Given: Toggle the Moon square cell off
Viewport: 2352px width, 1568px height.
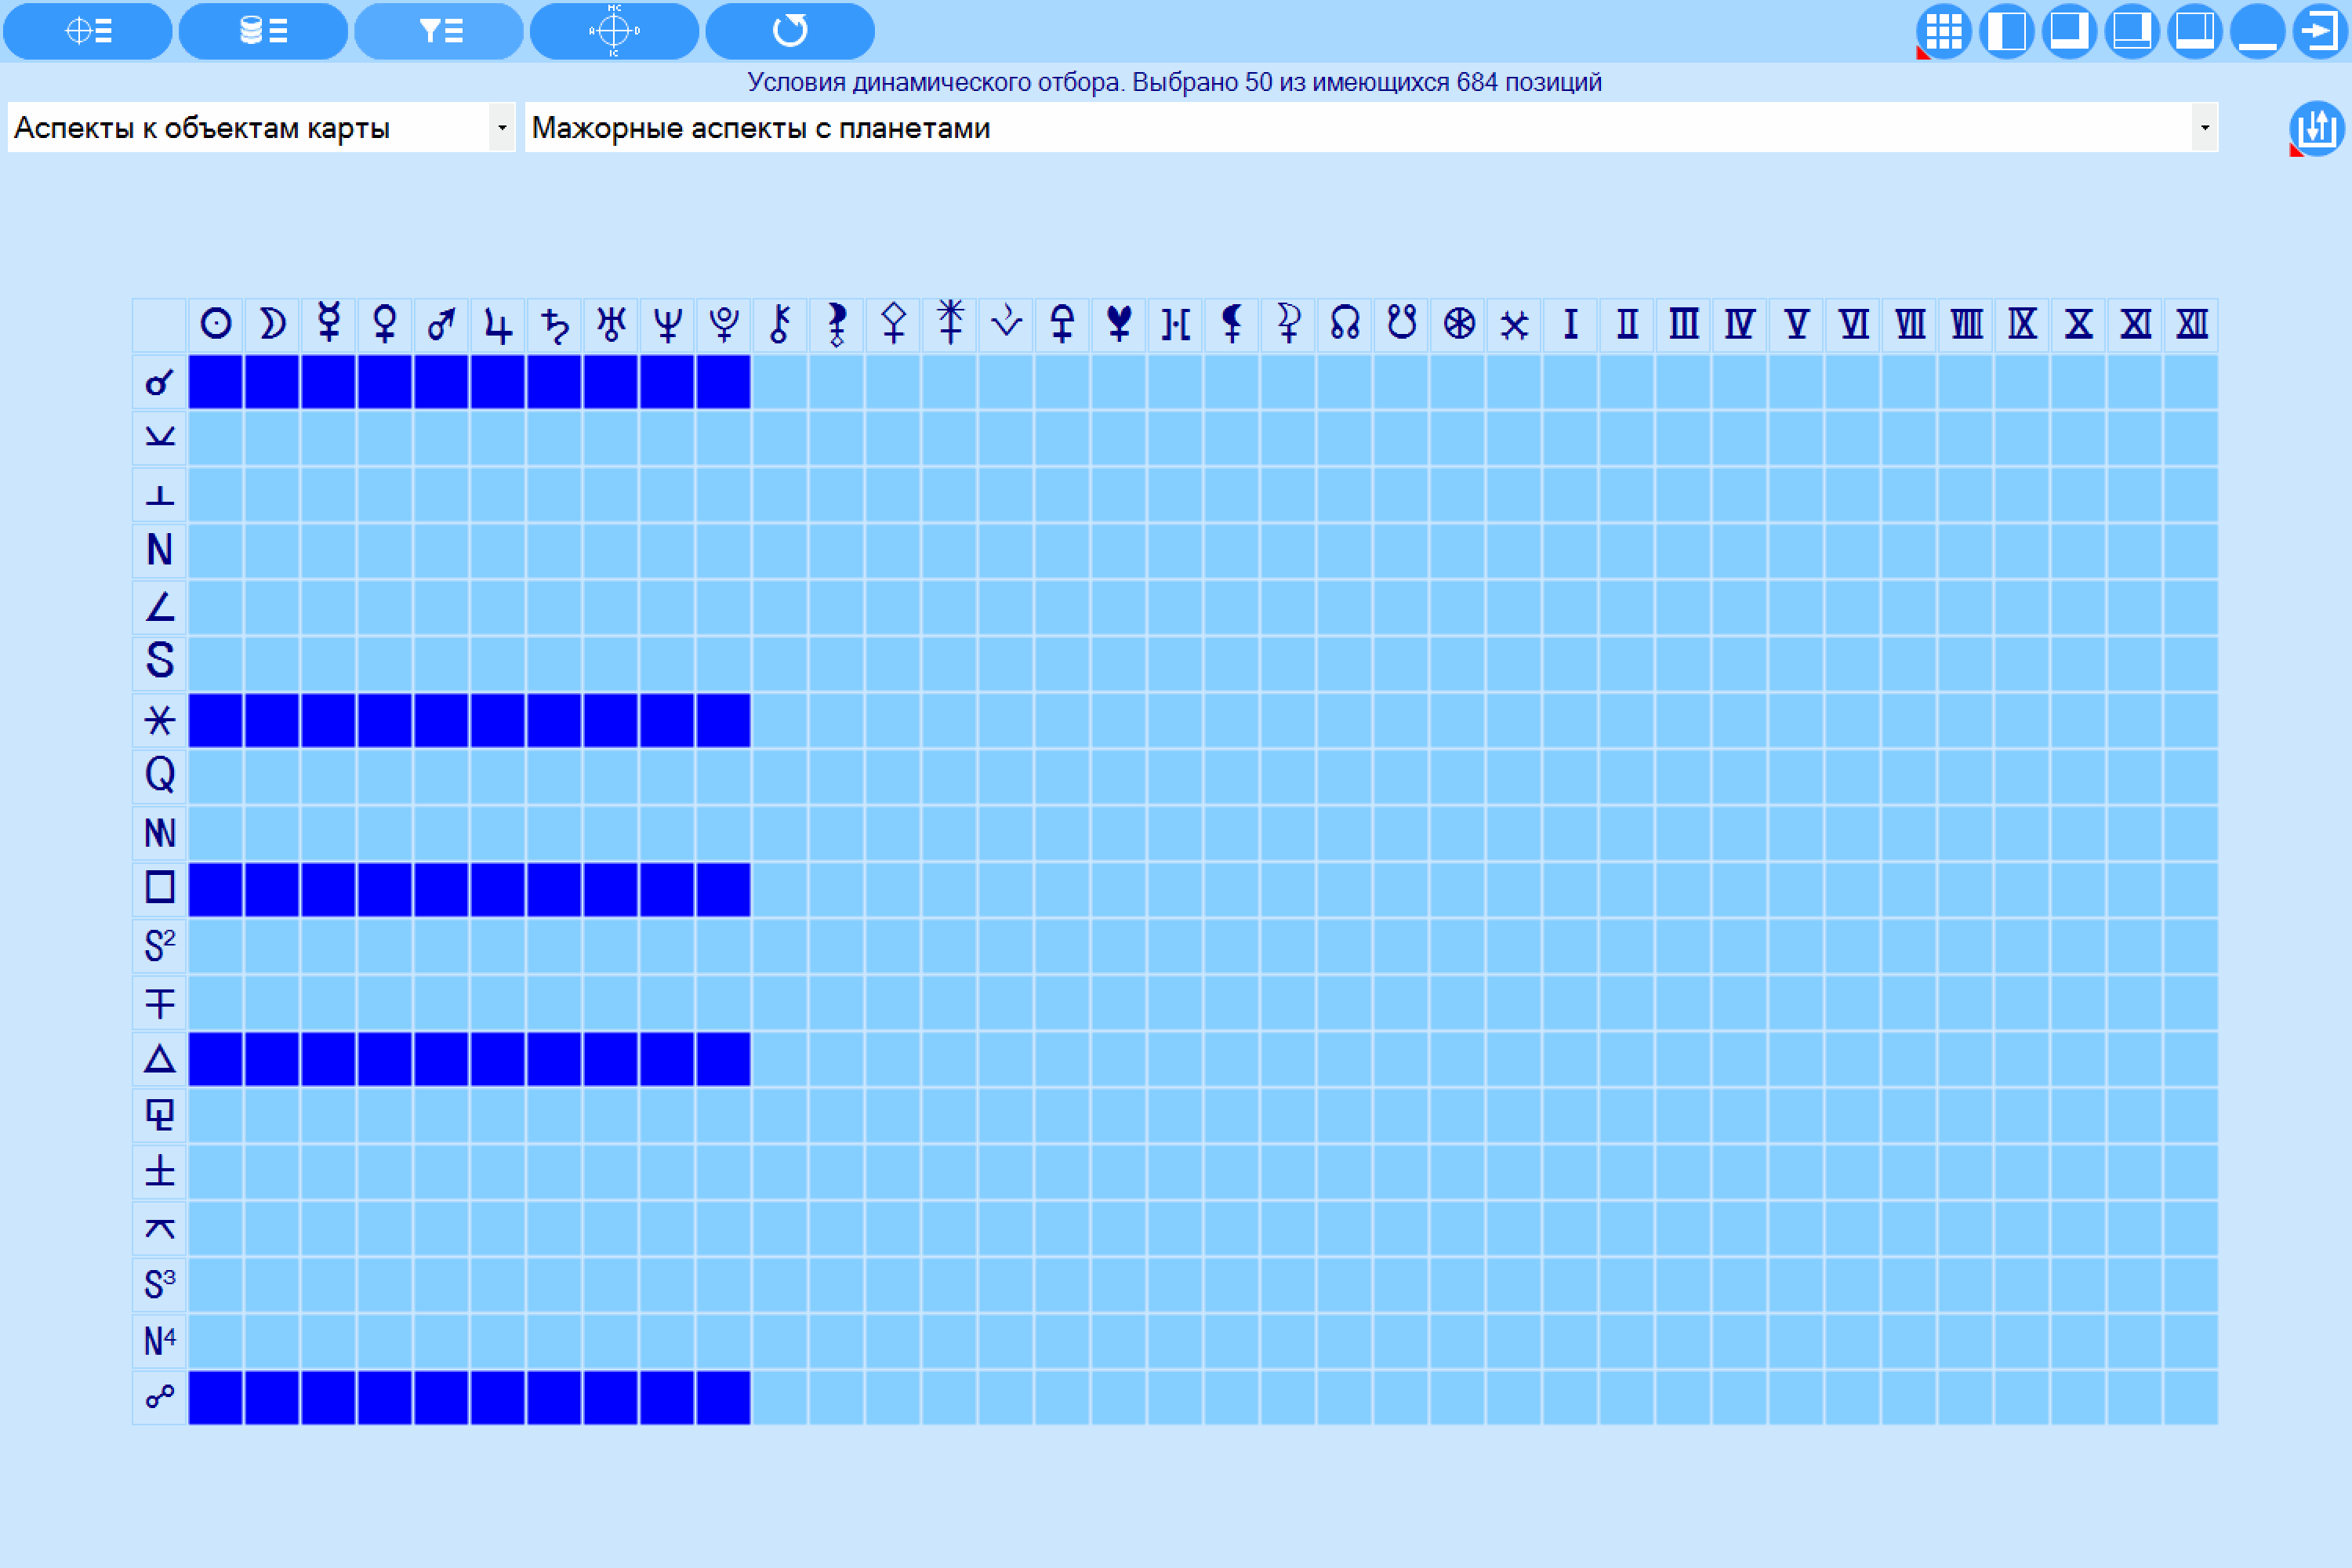Looking at the screenshot, I should coord(272,889).
